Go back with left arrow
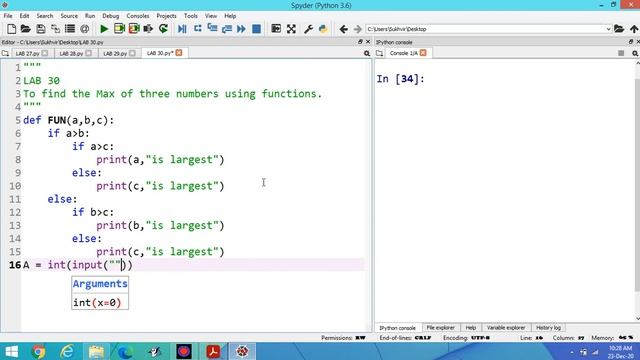Viewport: 640px width, 360px height. click(343, 29)
